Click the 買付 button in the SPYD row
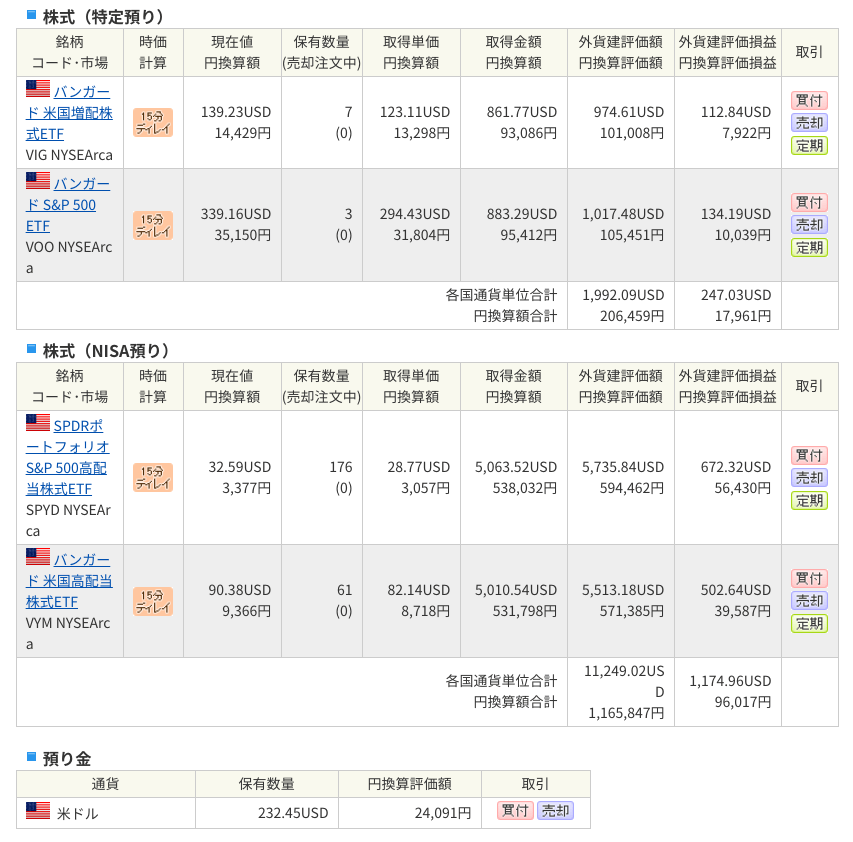The image size is (853, 842). pos(809,456)
